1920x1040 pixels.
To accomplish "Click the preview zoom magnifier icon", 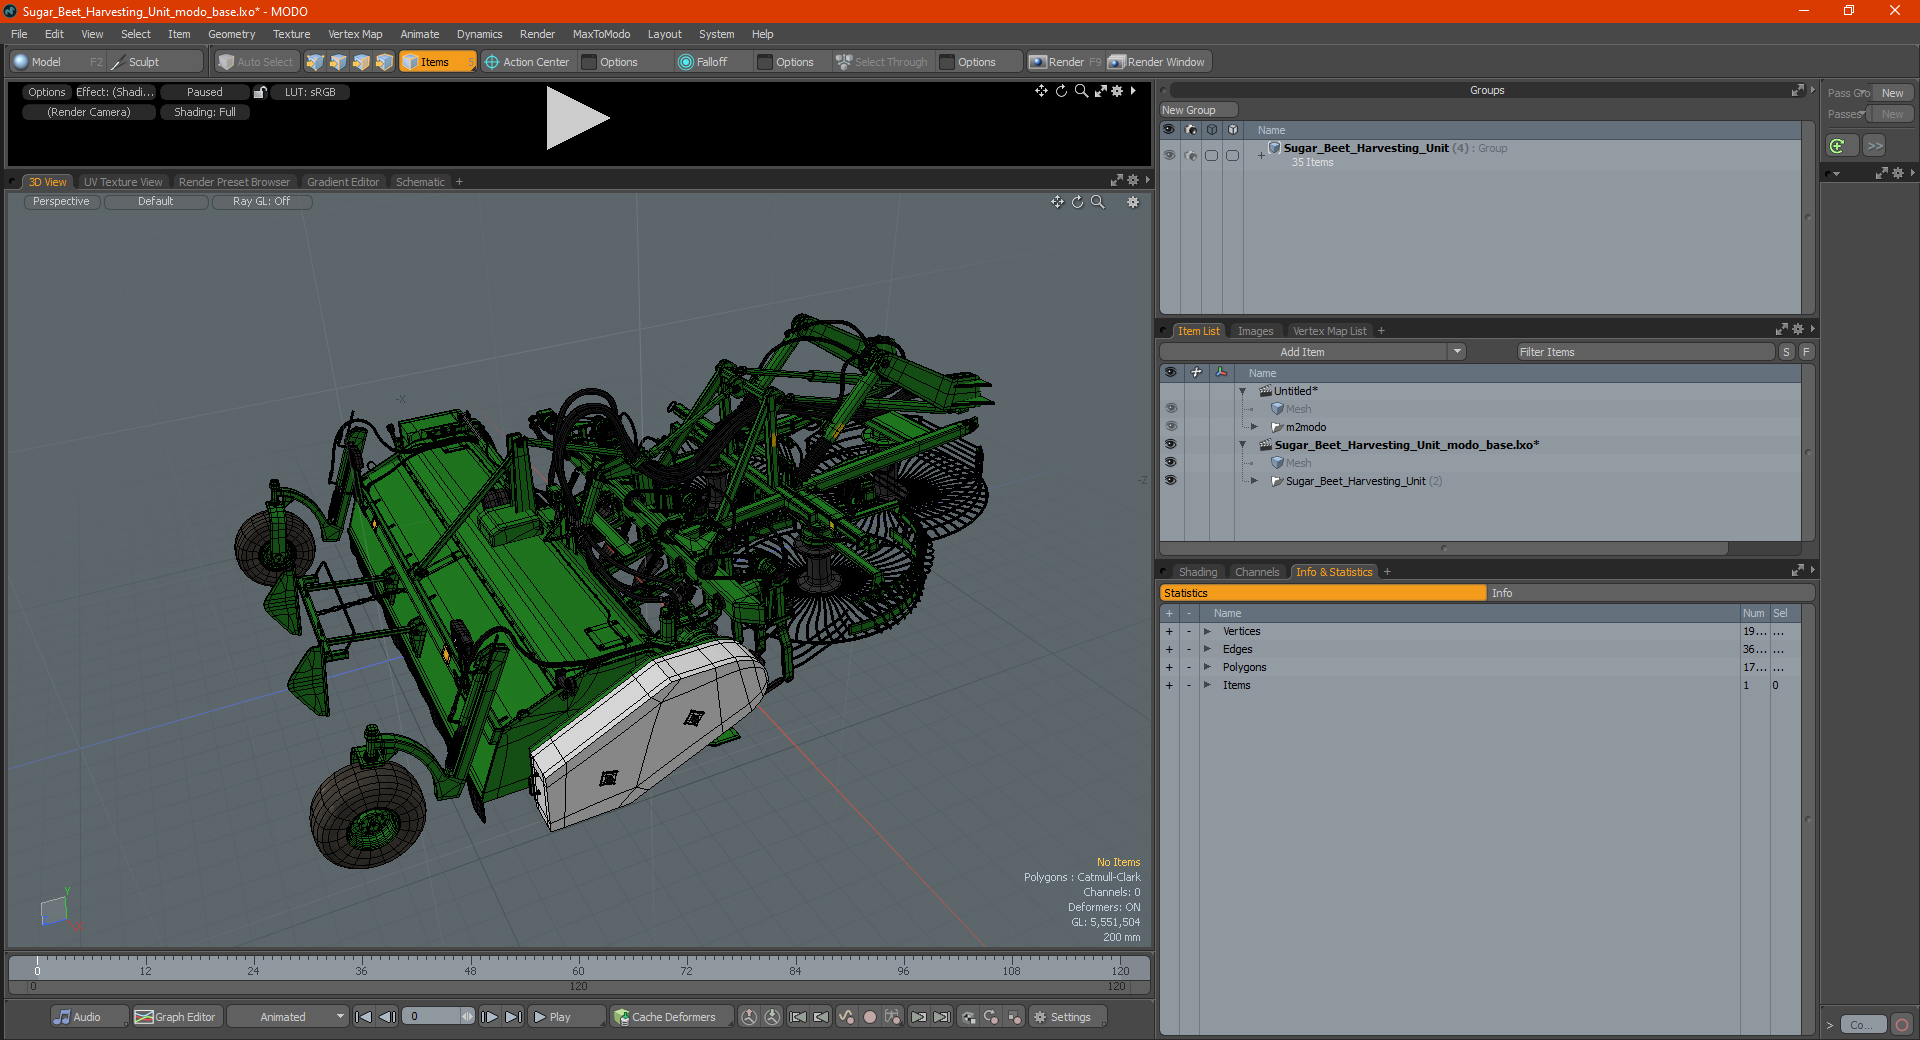I will pos(1081,91).
